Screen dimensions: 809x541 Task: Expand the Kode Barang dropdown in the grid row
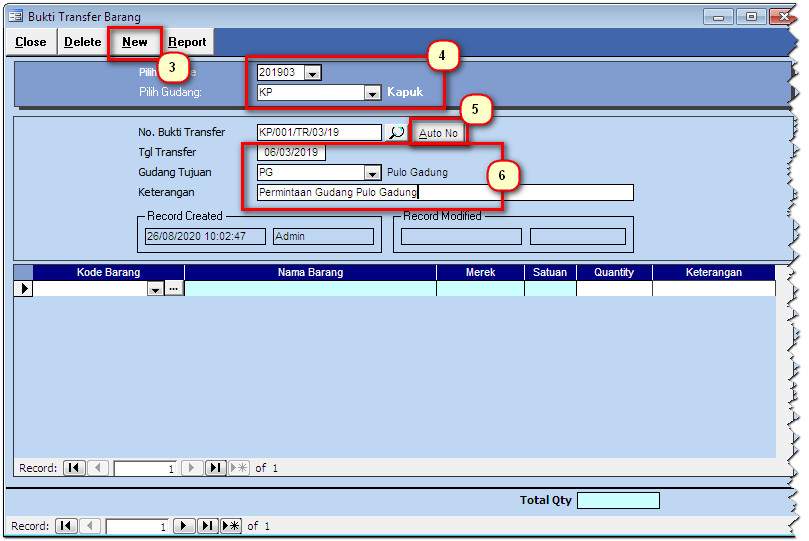[155, 289]
